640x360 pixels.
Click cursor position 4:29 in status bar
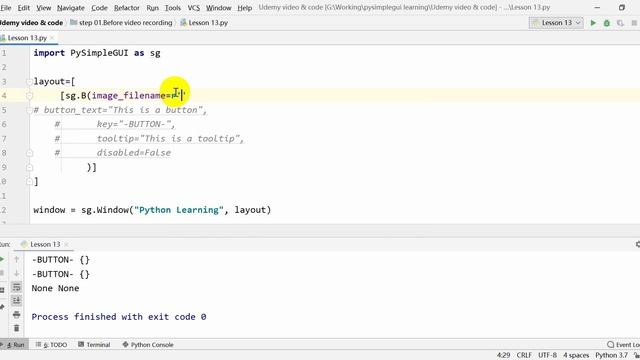[x=503, y=355]
